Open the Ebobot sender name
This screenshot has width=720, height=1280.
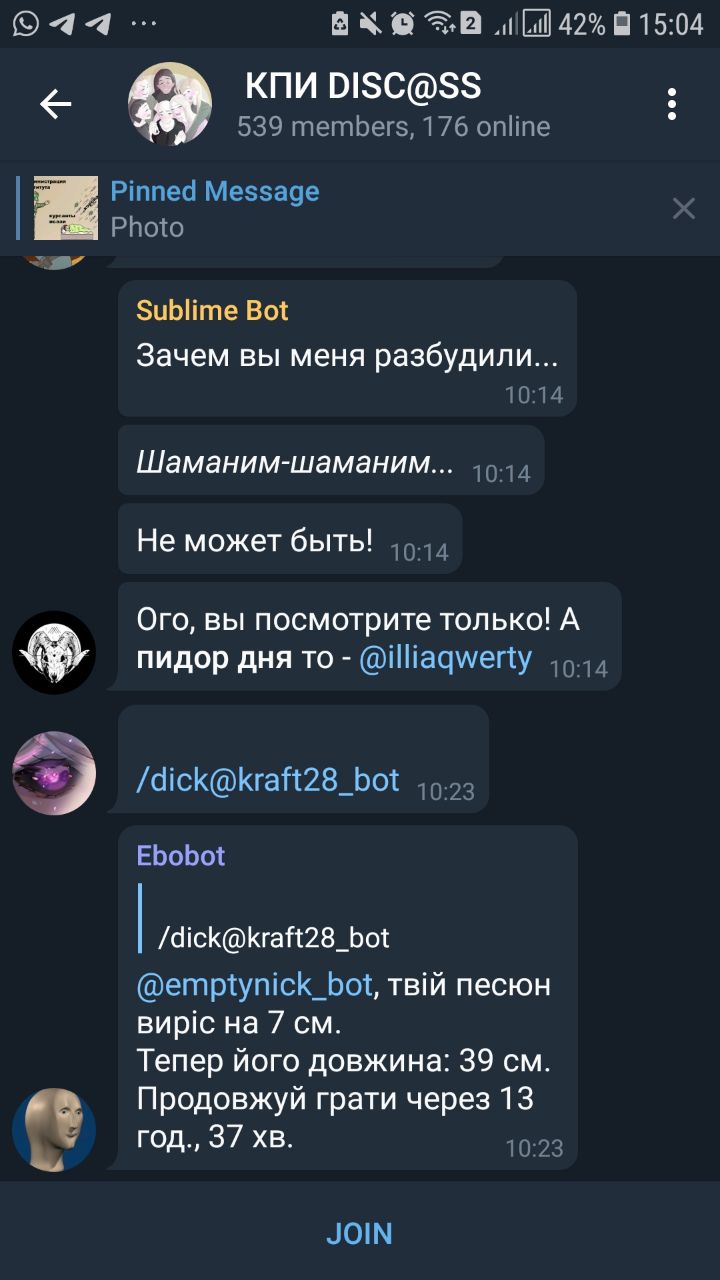click(181, 856)
